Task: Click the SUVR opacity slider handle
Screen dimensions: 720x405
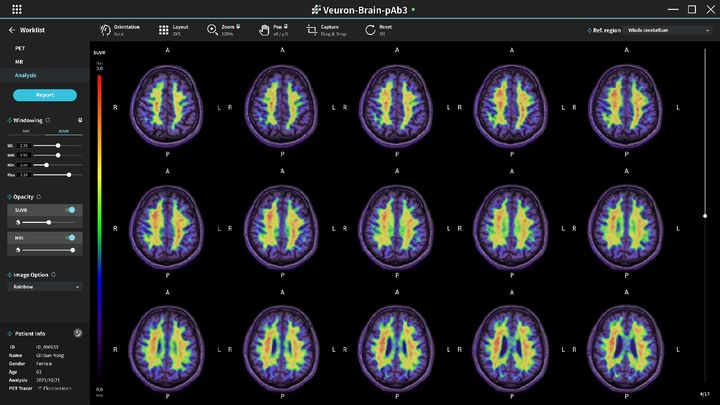Action: [49, 222]
